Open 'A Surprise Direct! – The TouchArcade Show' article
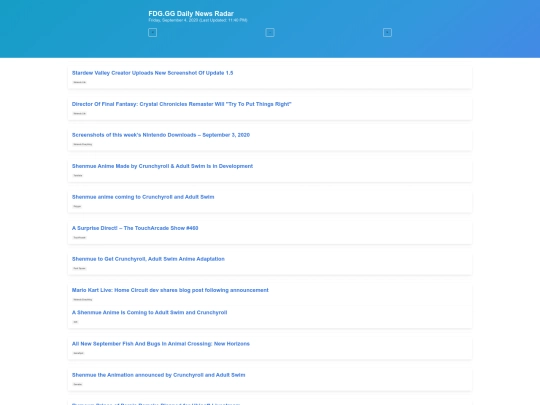Image resolution: width=540 pixels, height=405 pixels. click(135, 228)
